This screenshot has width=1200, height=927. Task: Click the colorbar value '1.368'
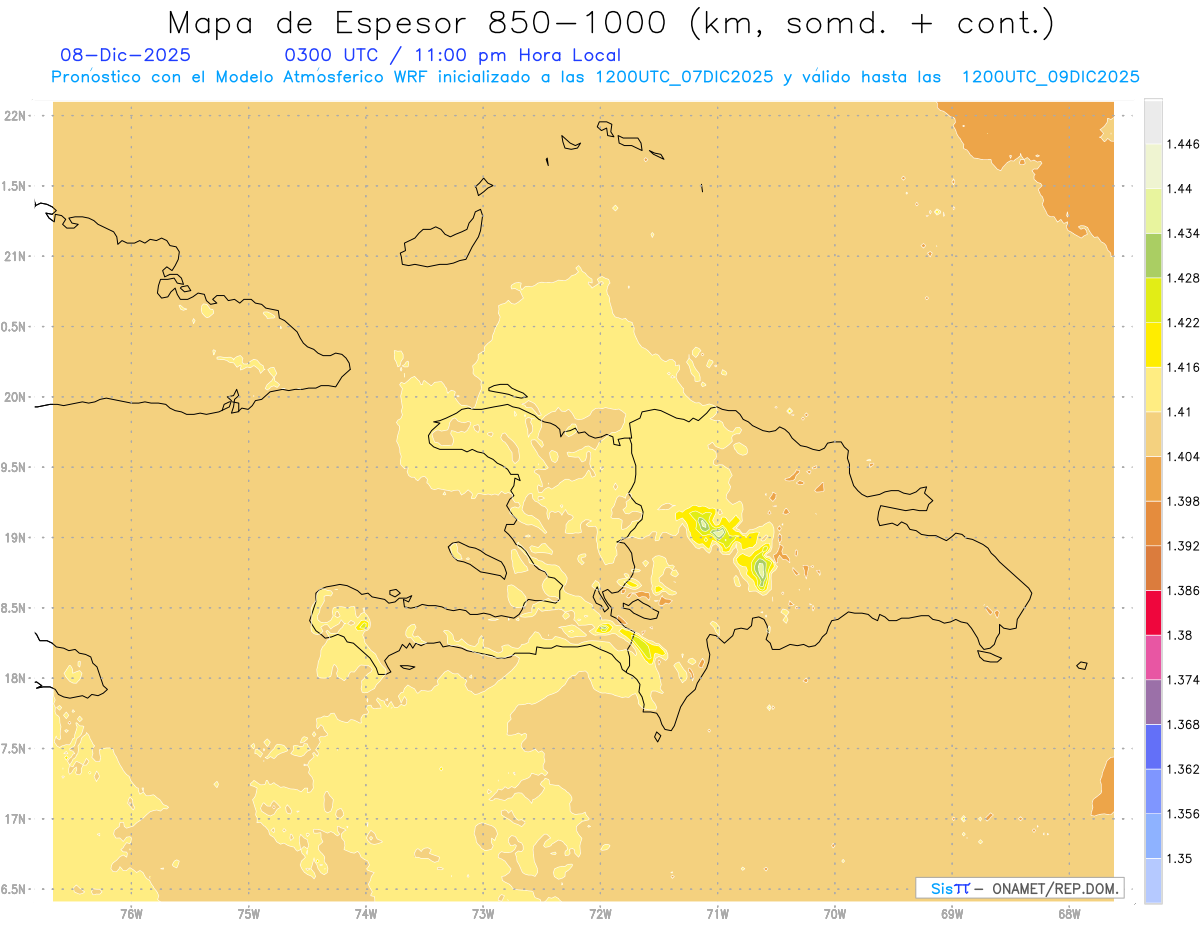1183,724
